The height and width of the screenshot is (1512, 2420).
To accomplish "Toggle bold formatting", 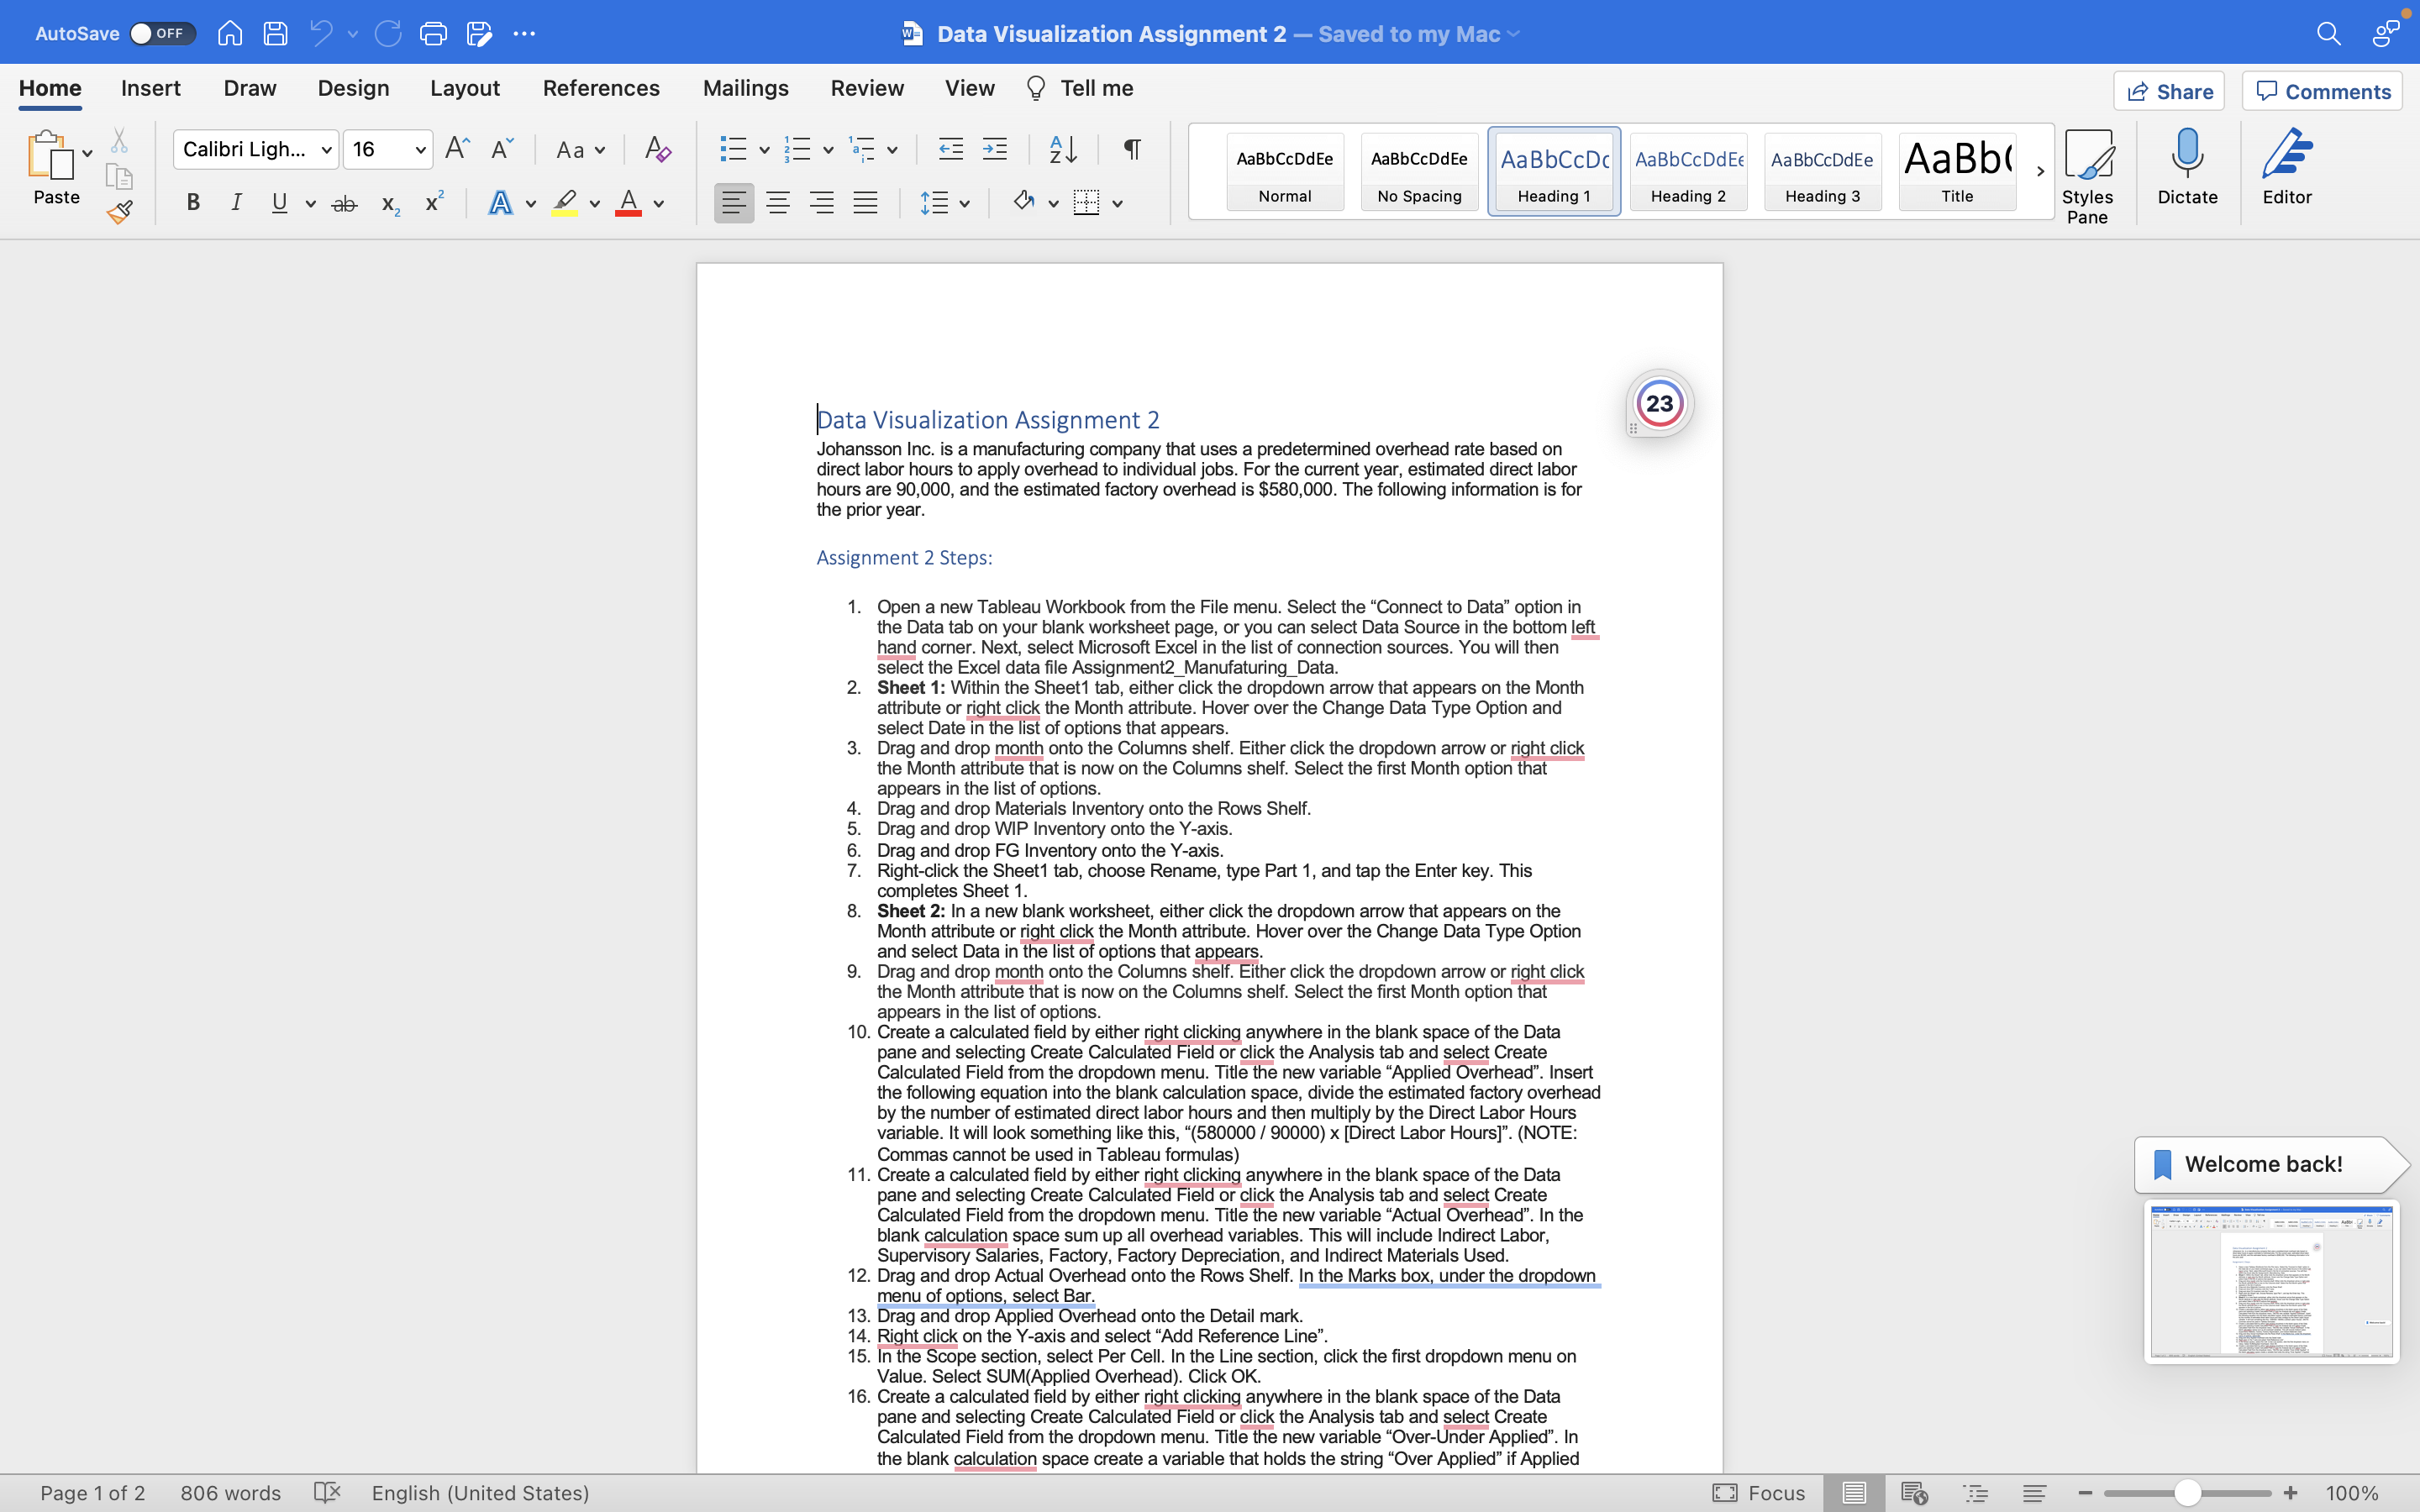I will (x=193, y=204).
